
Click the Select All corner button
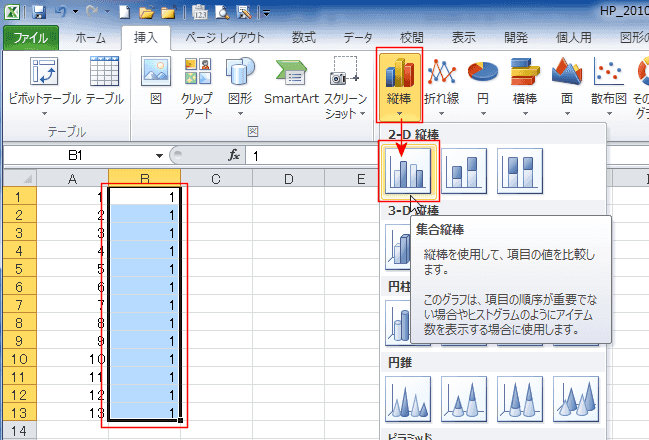click(x=20, y=178)
